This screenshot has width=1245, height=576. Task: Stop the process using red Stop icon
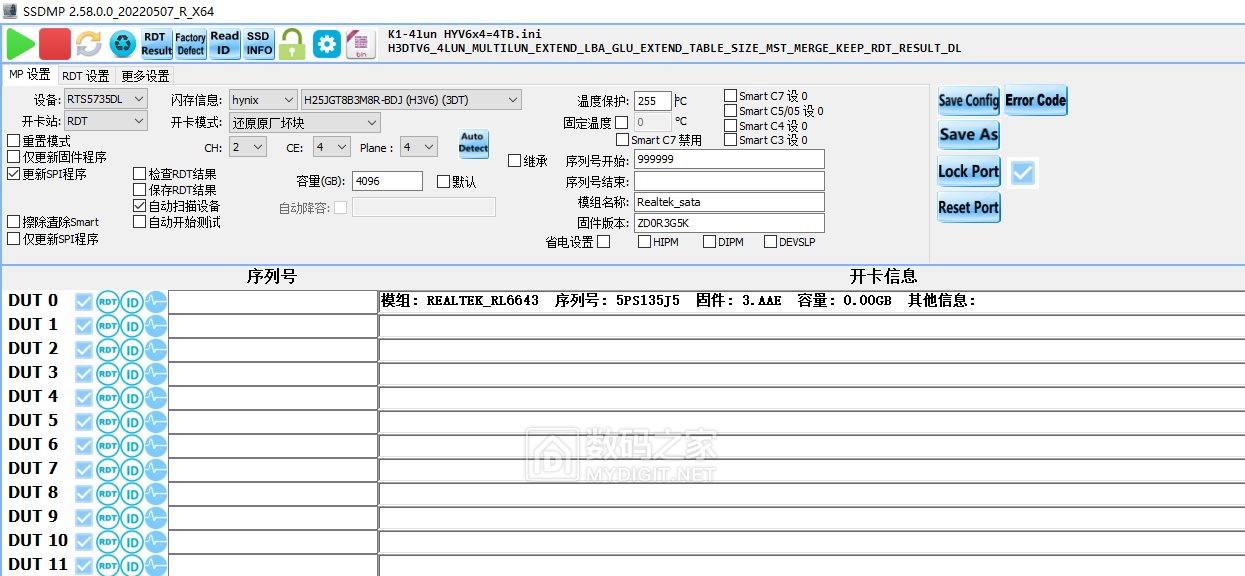(53, 45)
